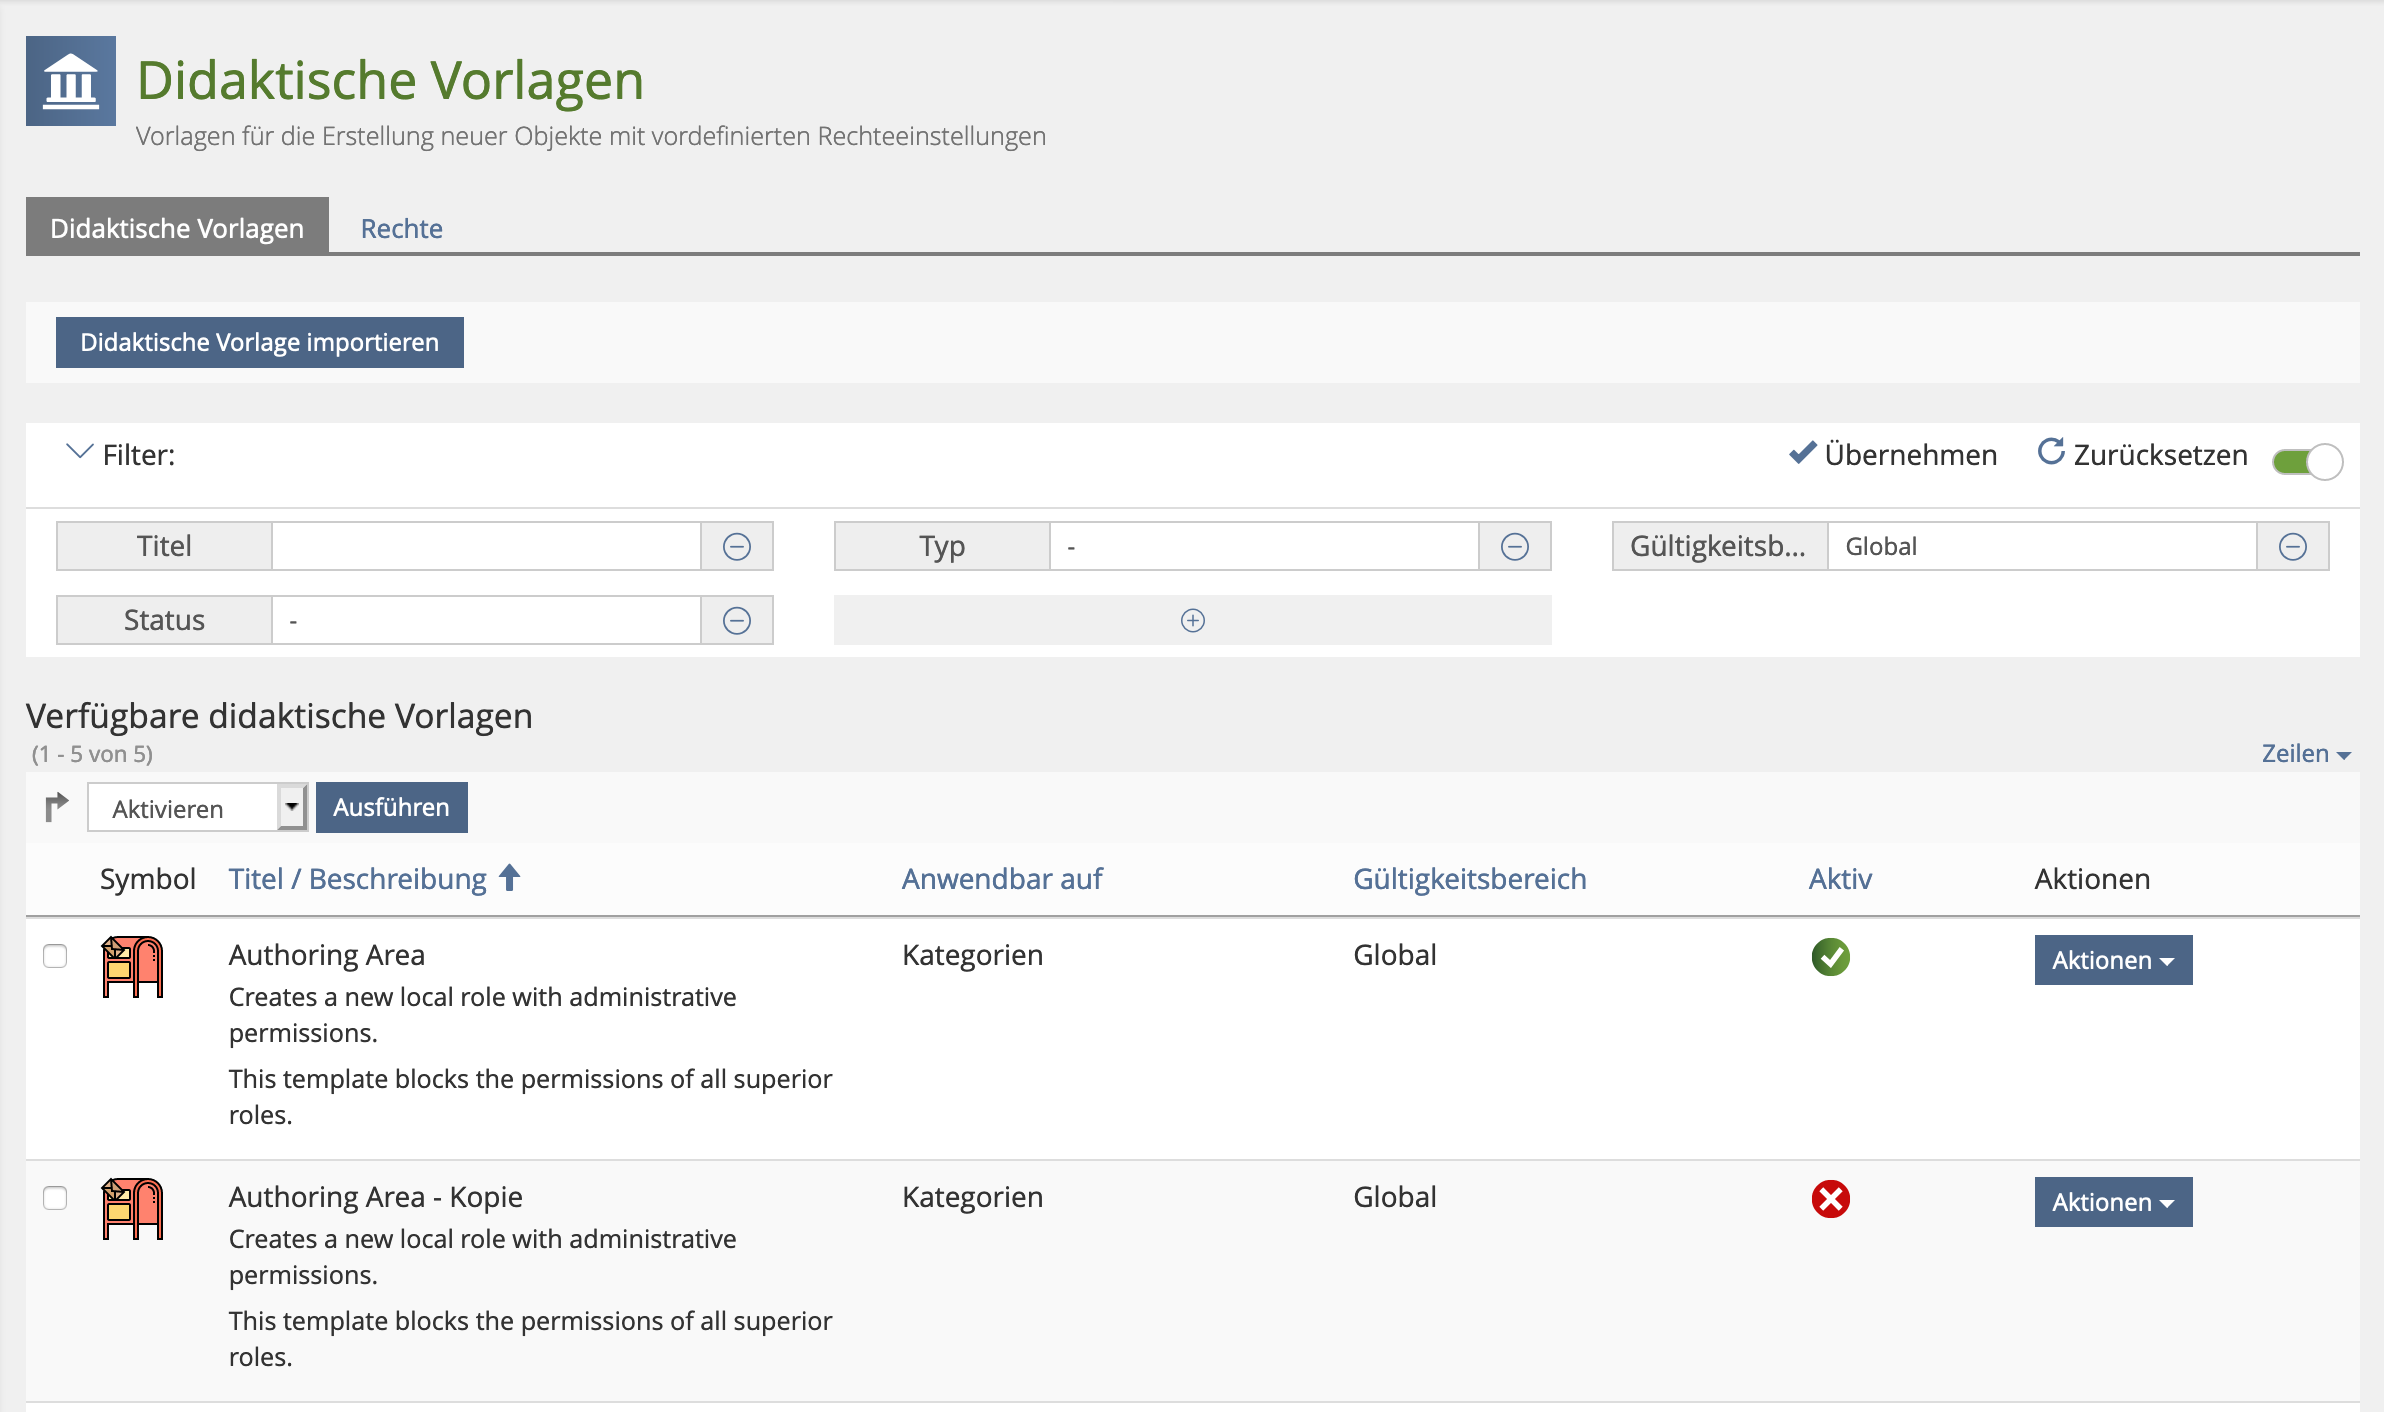
Task: Add a new filter with plus icon
Action: (x=1192, y=621)
